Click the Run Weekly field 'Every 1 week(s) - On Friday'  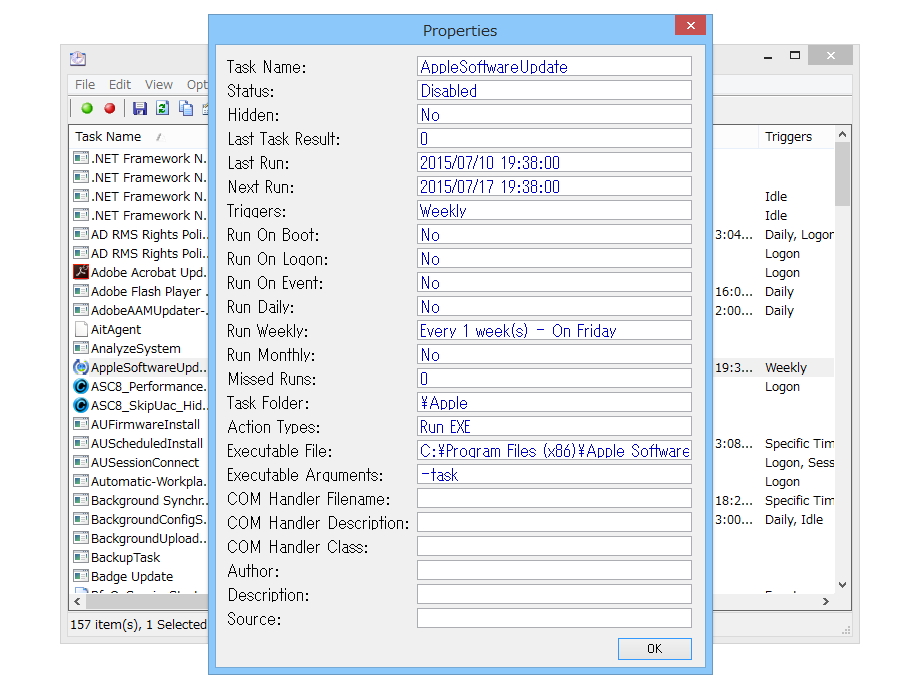point(554,330)
